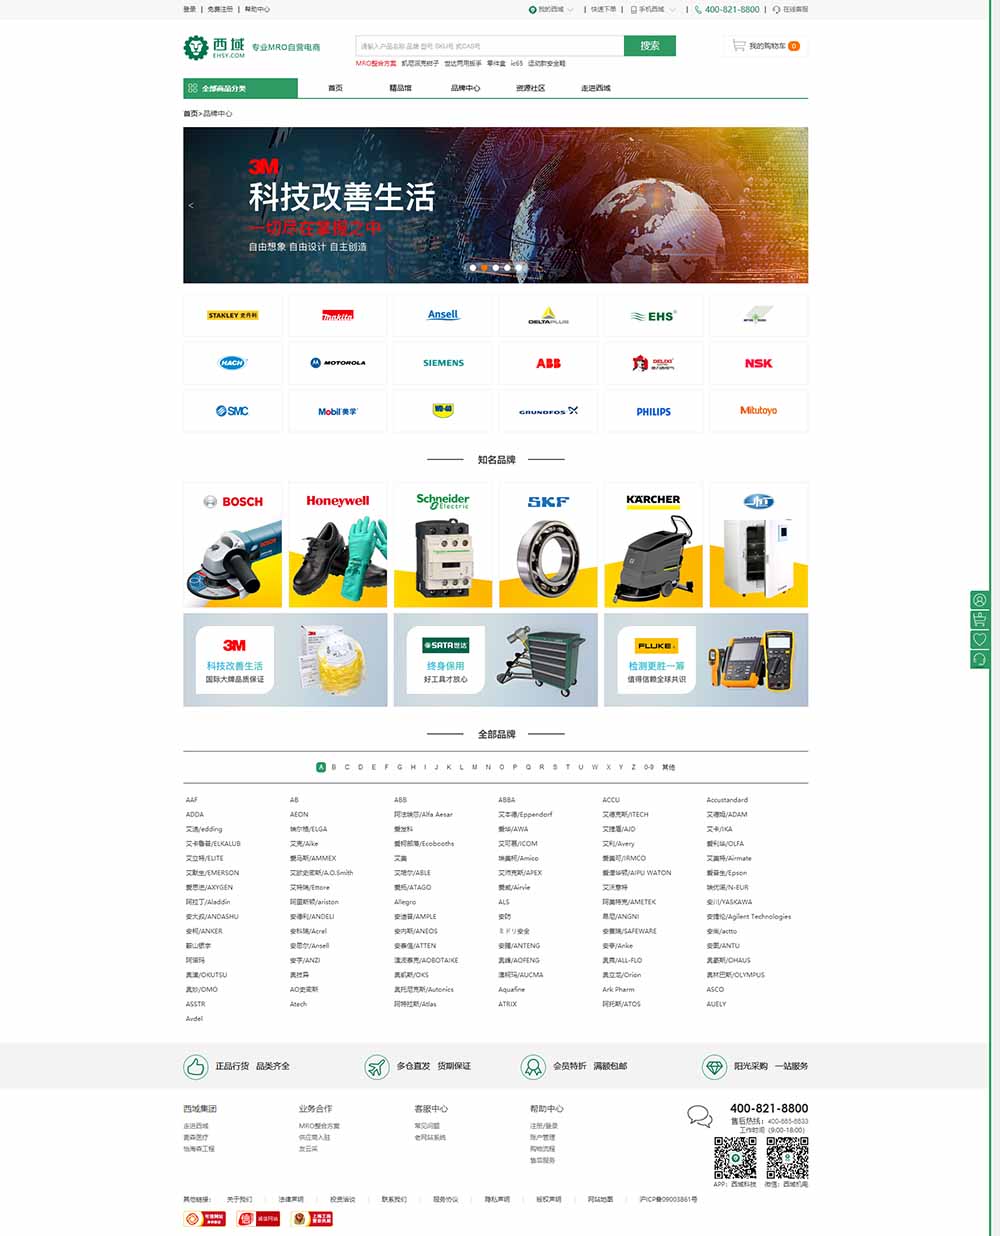Click the green 搜索 search button
The image size is (1000, 1236).
(x=650, y=46)
